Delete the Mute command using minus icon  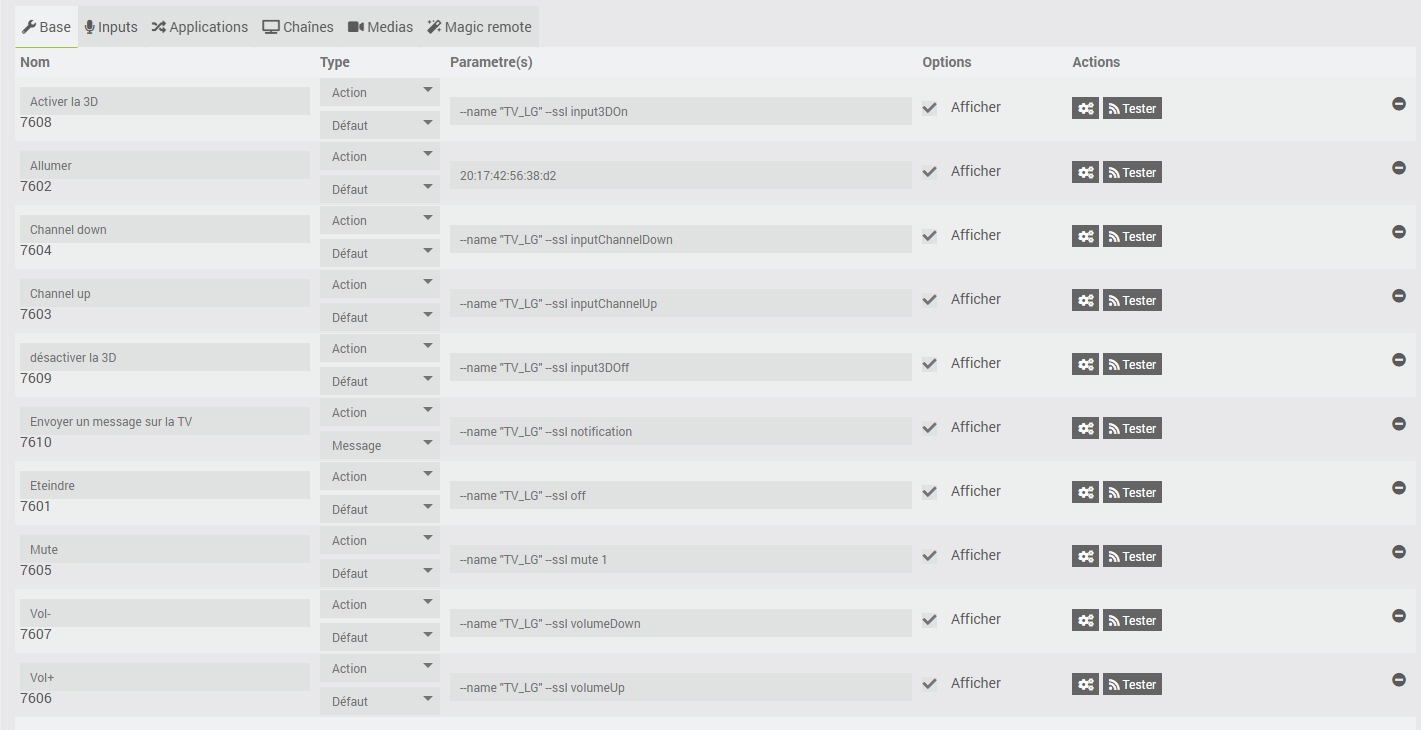point(1399,552)
